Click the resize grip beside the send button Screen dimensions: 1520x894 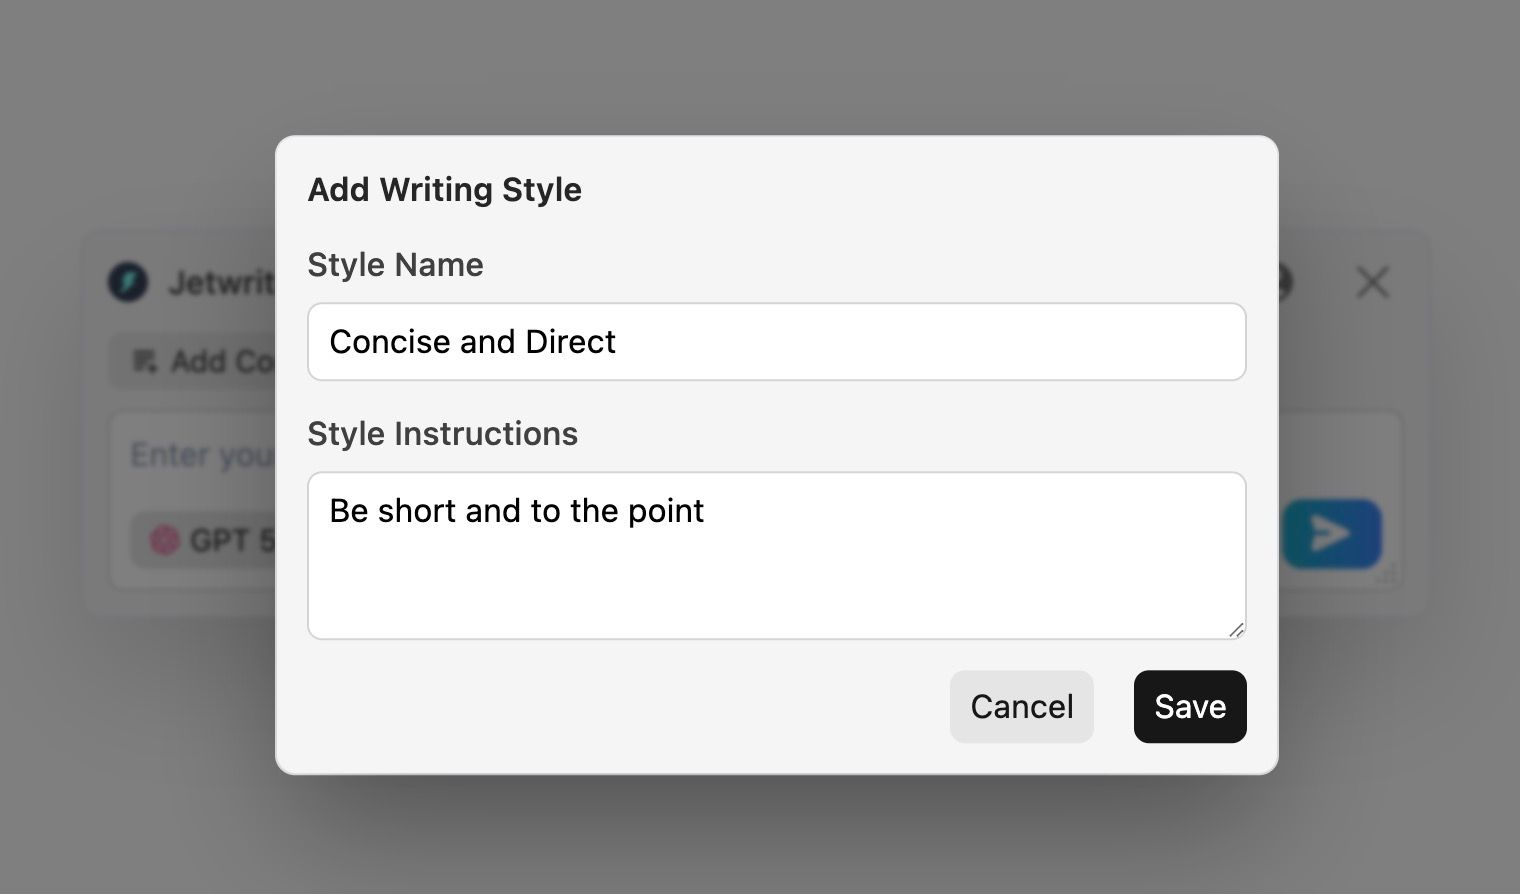(1387, 574)
